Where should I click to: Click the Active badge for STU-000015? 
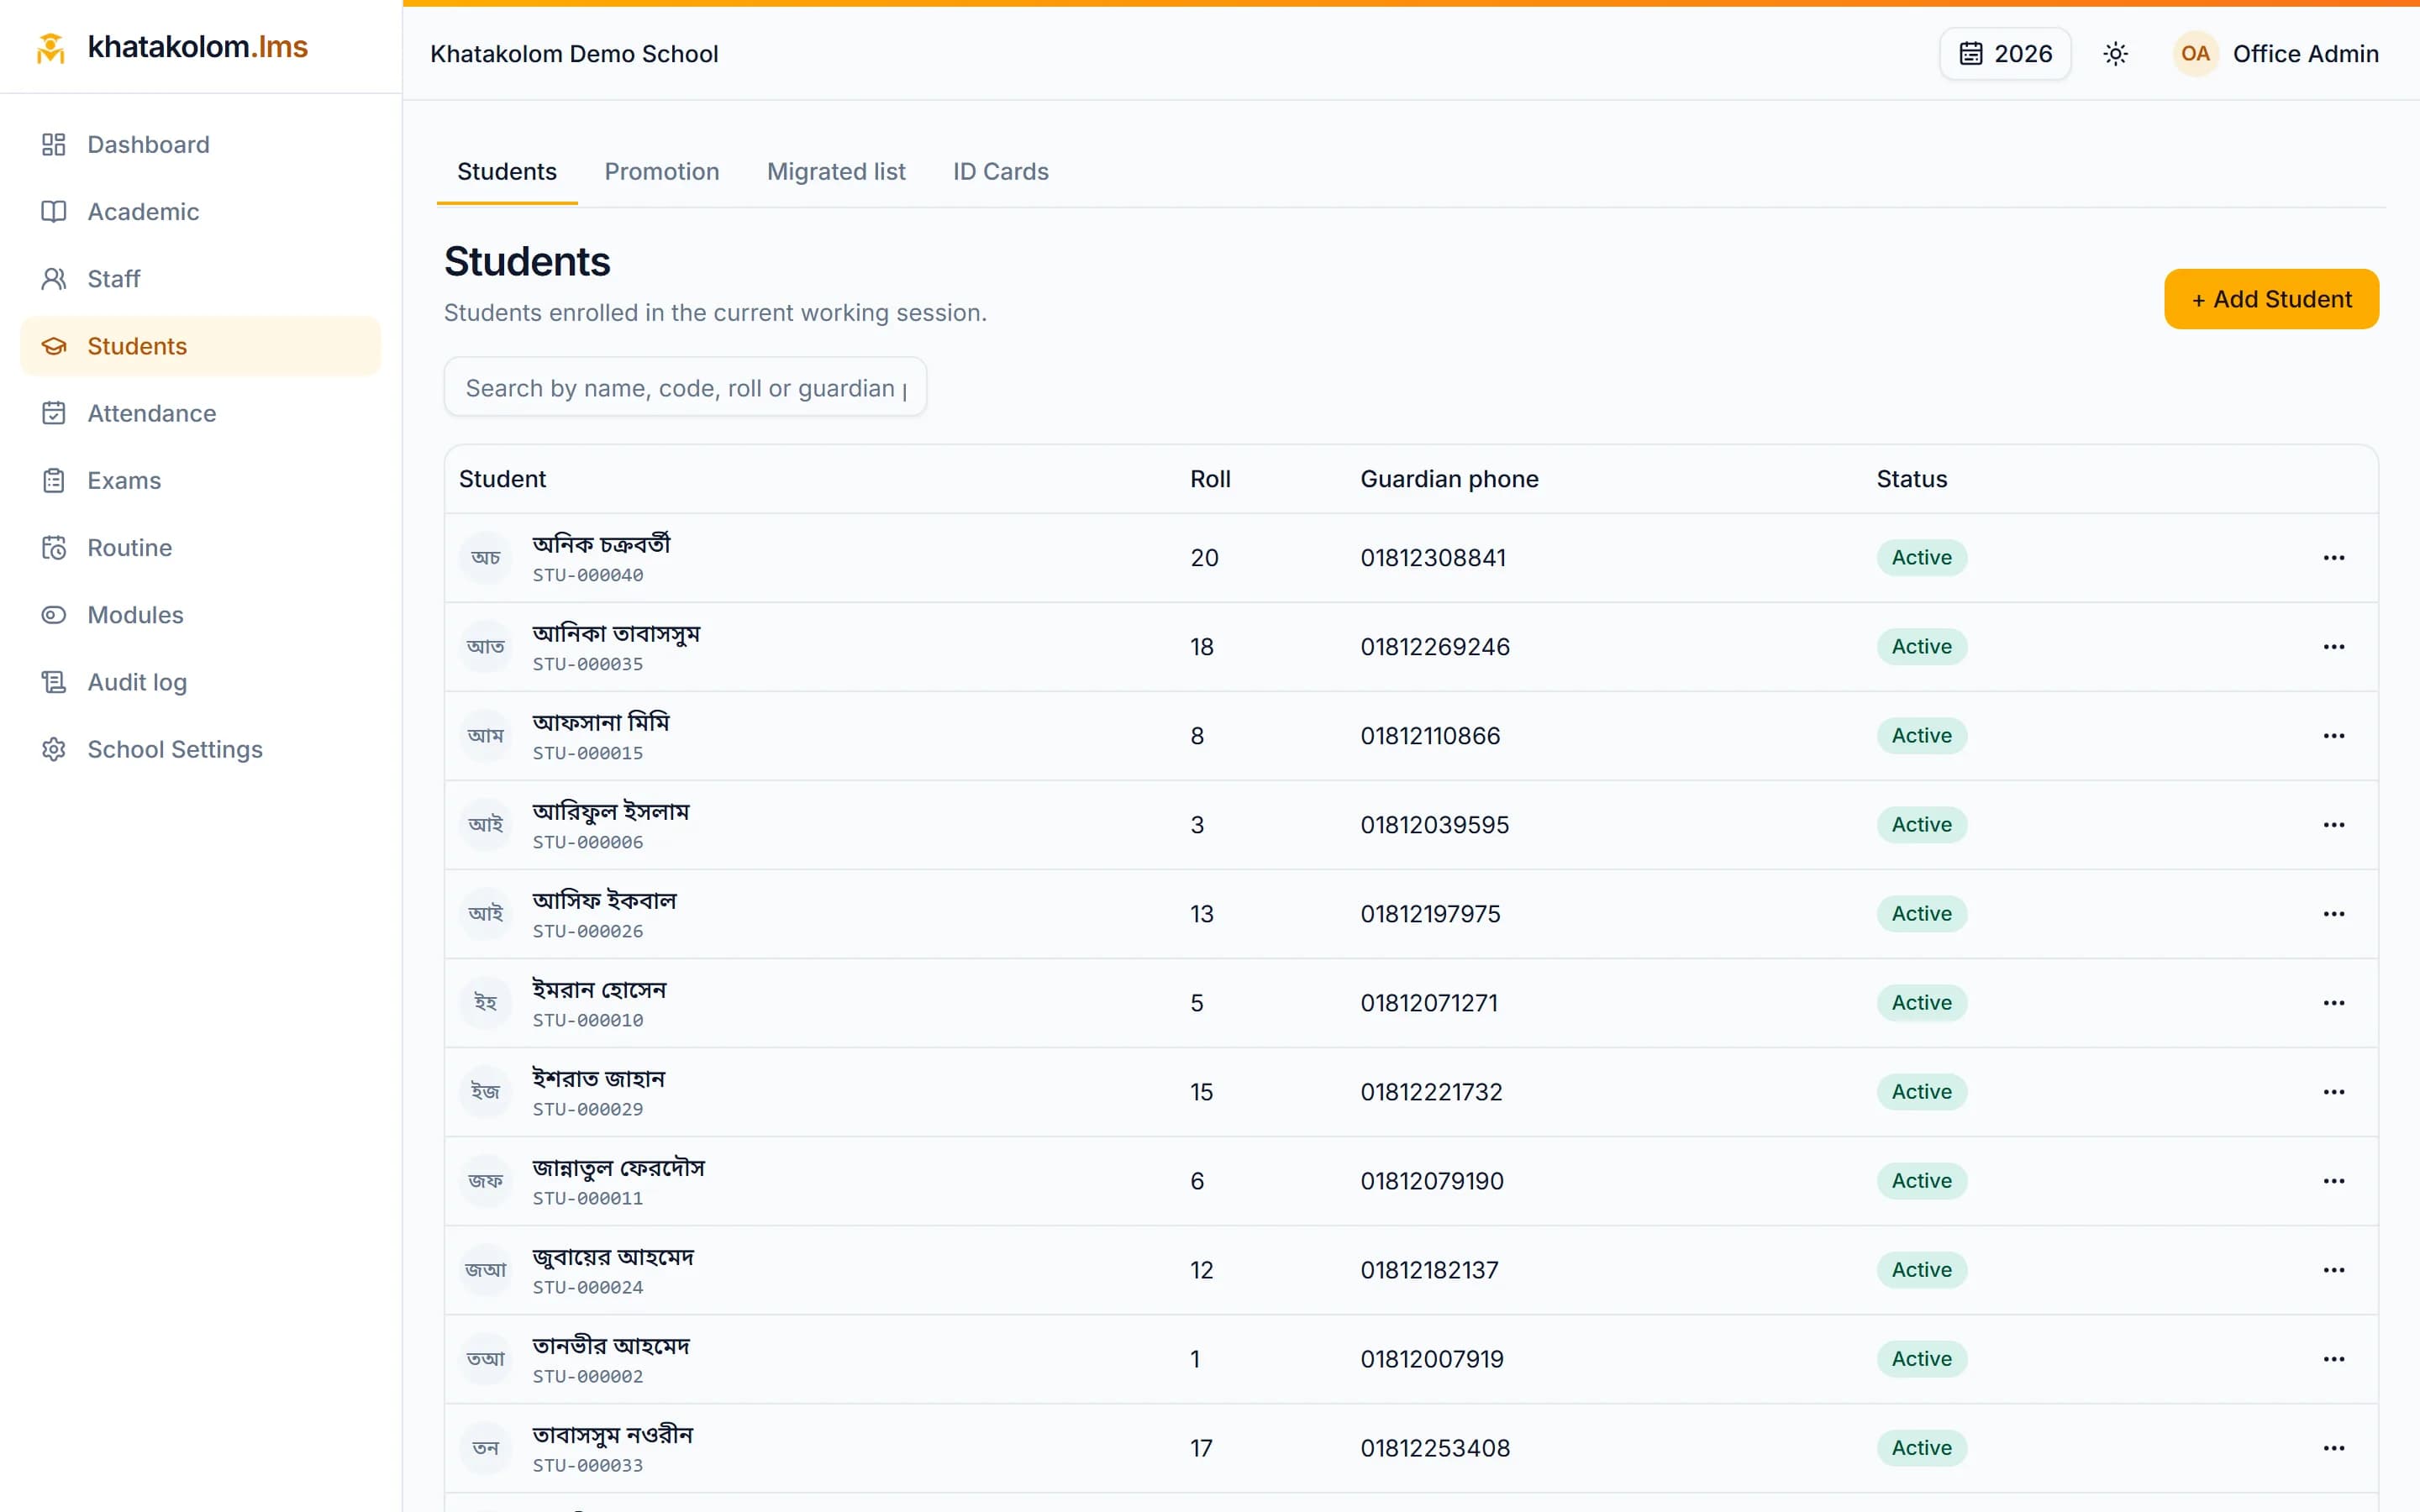(x=1921, y=736)
